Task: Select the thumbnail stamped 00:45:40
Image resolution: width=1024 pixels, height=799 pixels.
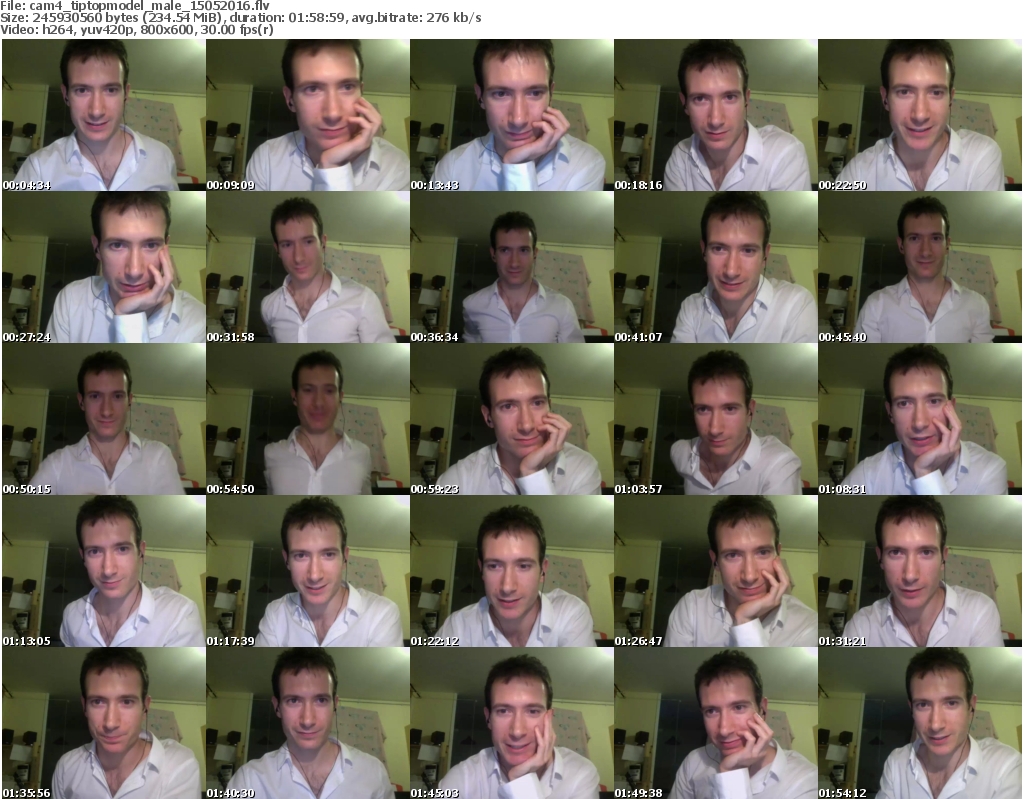Action: click(920, 267)
